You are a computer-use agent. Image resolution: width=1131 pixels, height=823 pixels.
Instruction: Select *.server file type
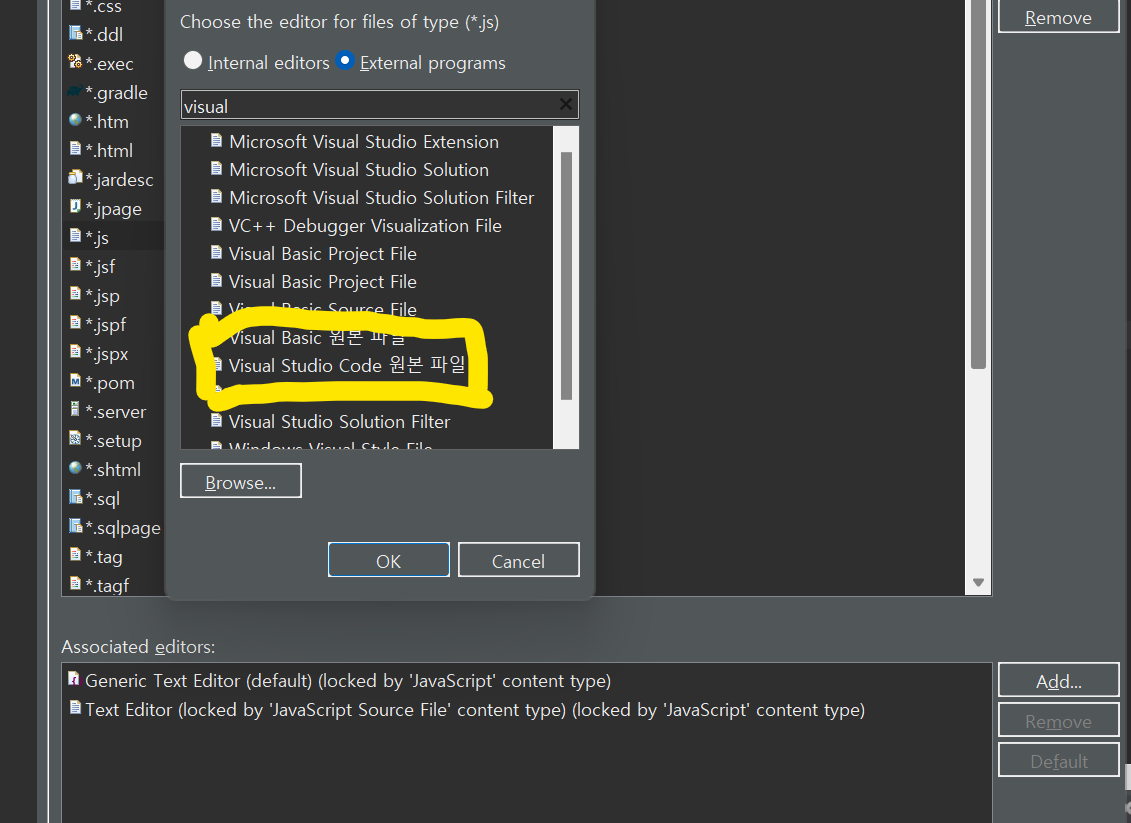115,412
